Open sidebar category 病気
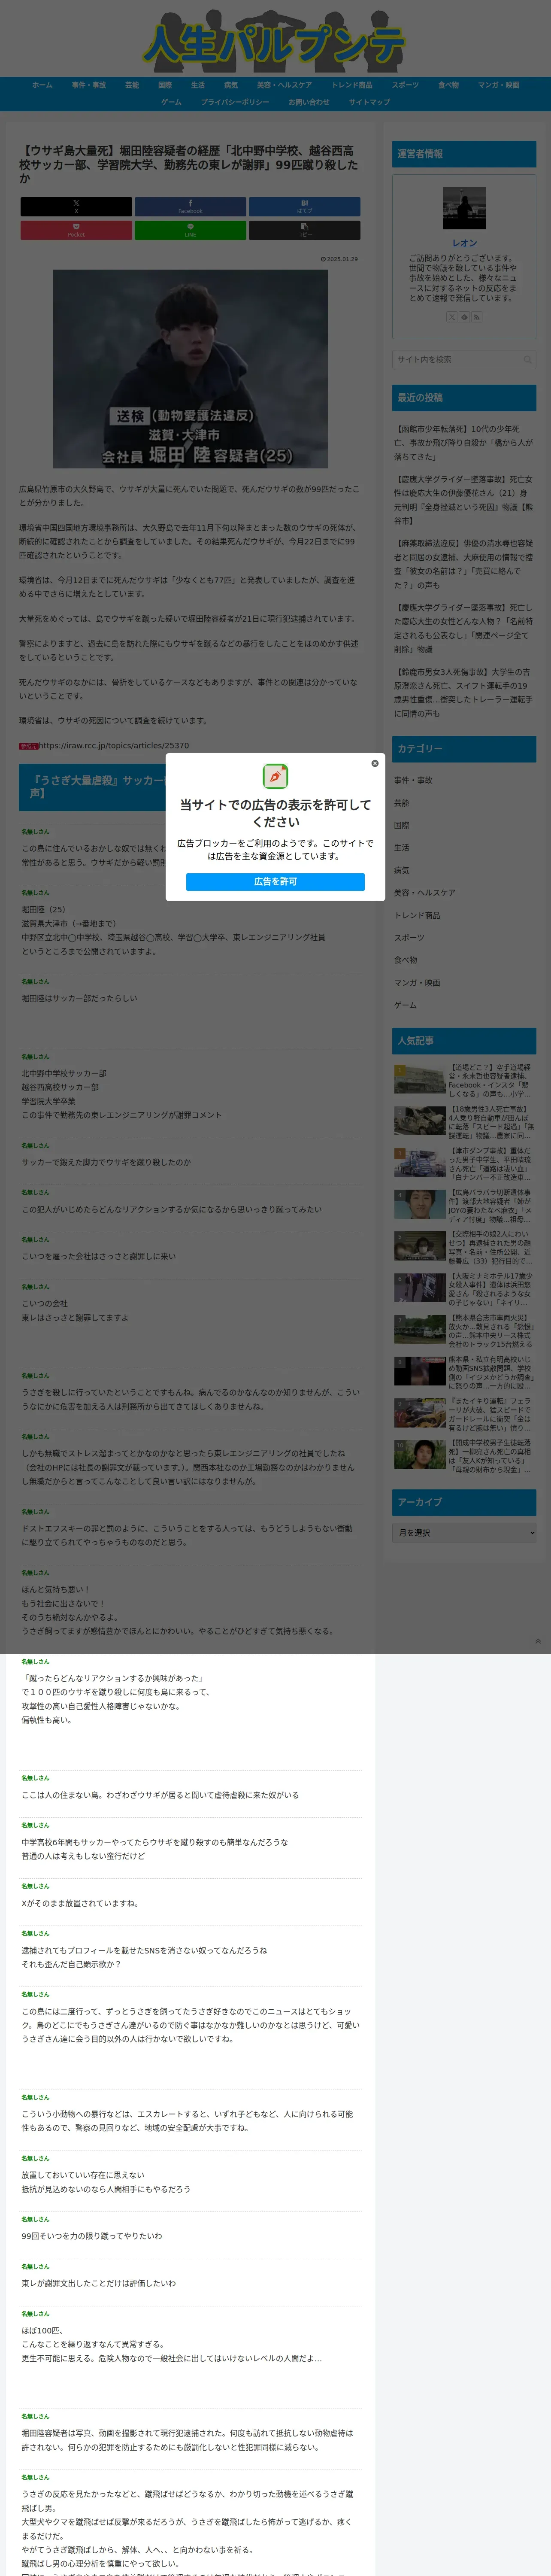551x2576 pixels. 402,870
